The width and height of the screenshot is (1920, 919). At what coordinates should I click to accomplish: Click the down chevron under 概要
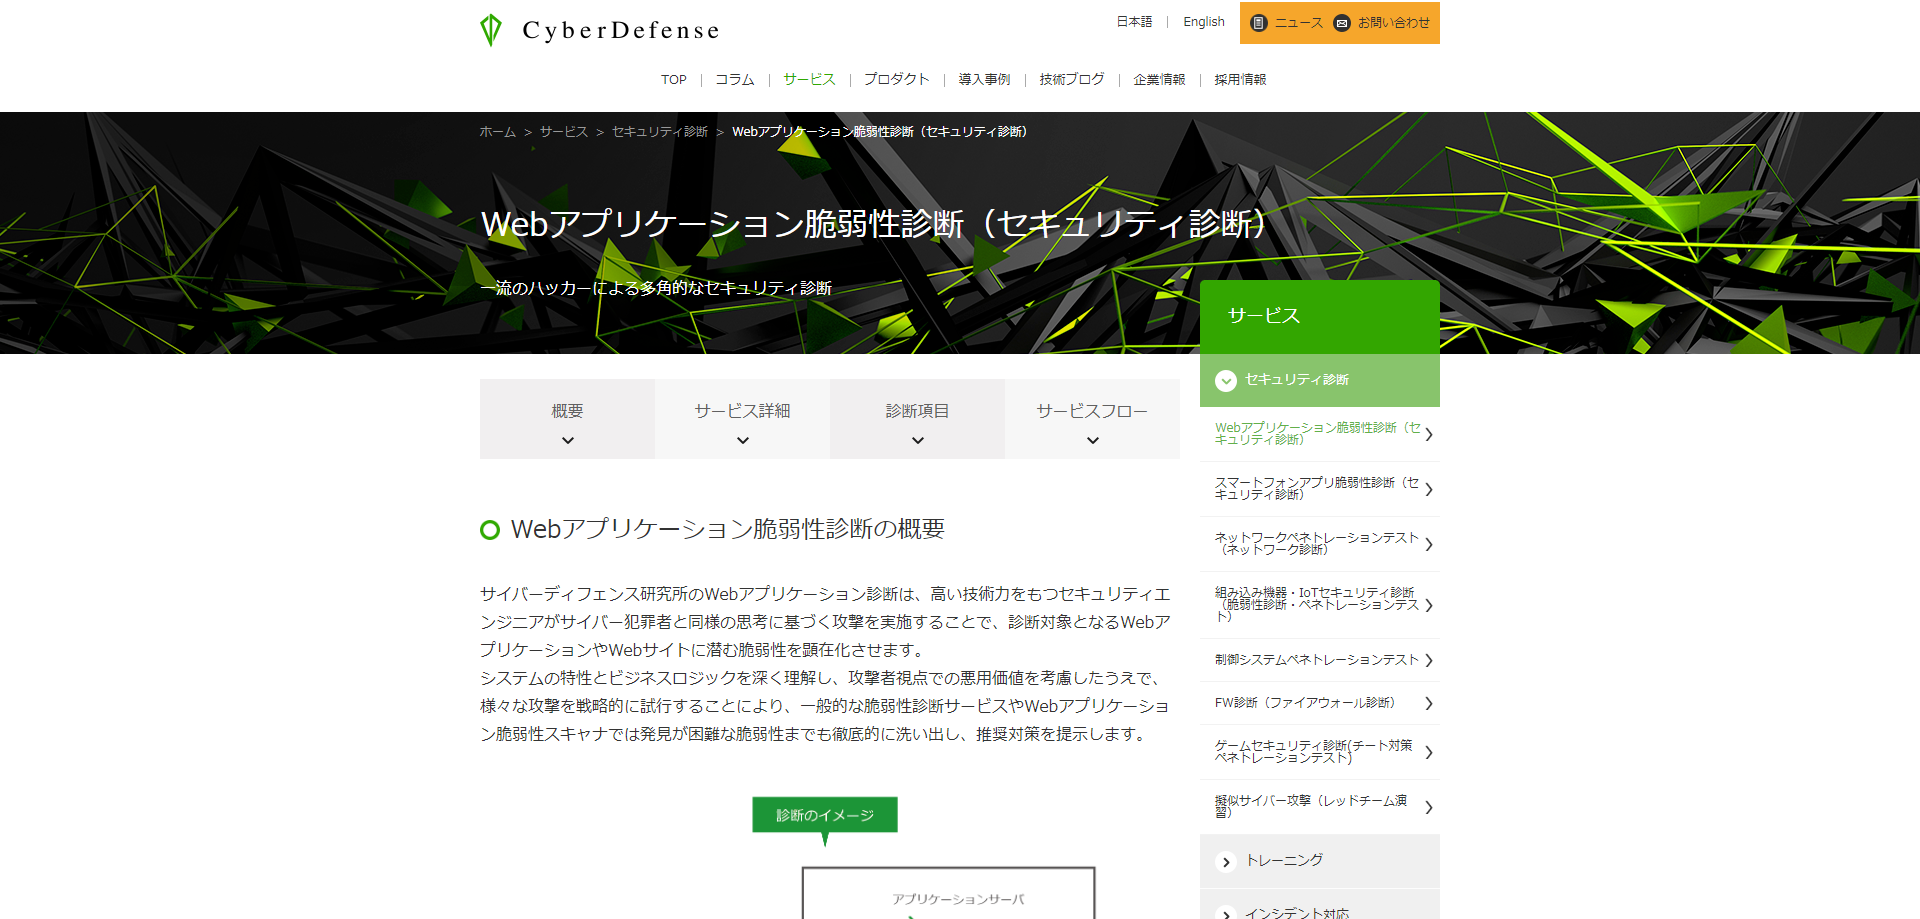(568, 440)
